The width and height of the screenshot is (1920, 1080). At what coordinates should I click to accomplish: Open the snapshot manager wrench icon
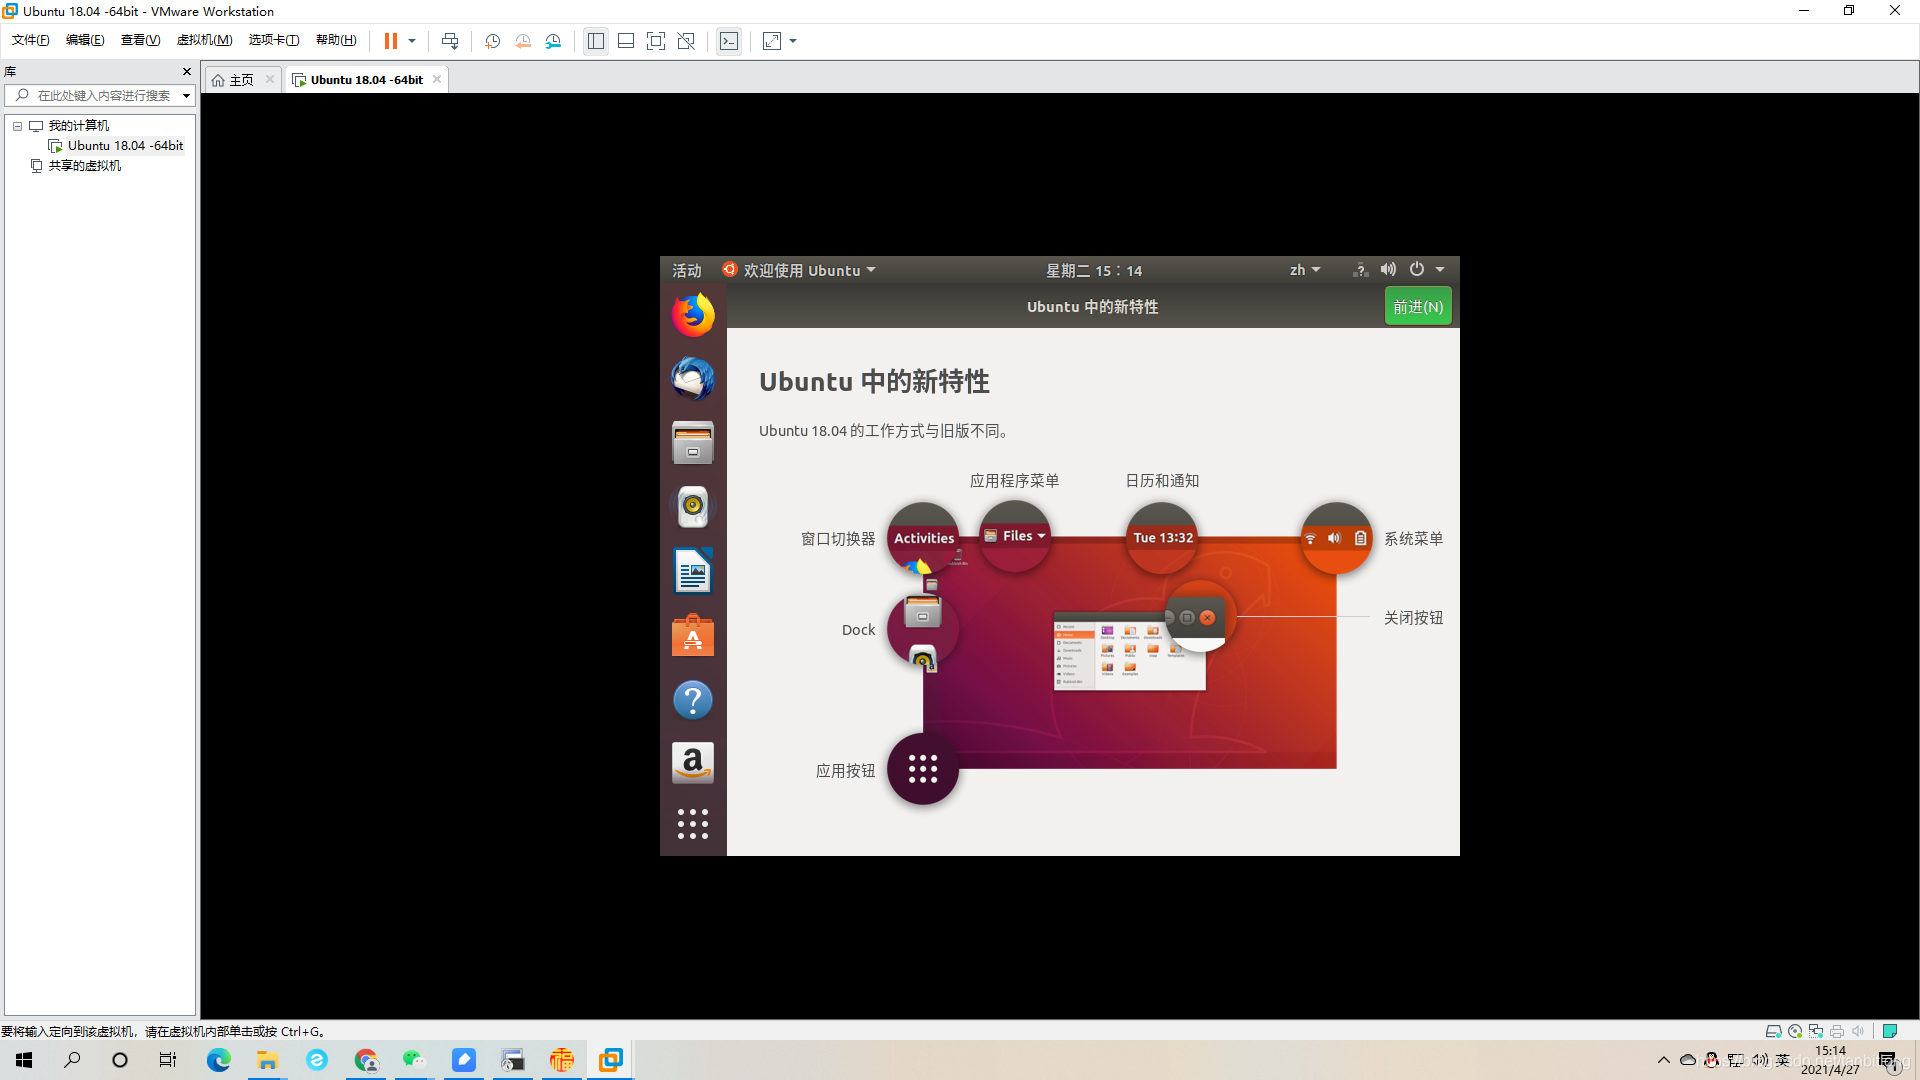(x=553, y=41)
